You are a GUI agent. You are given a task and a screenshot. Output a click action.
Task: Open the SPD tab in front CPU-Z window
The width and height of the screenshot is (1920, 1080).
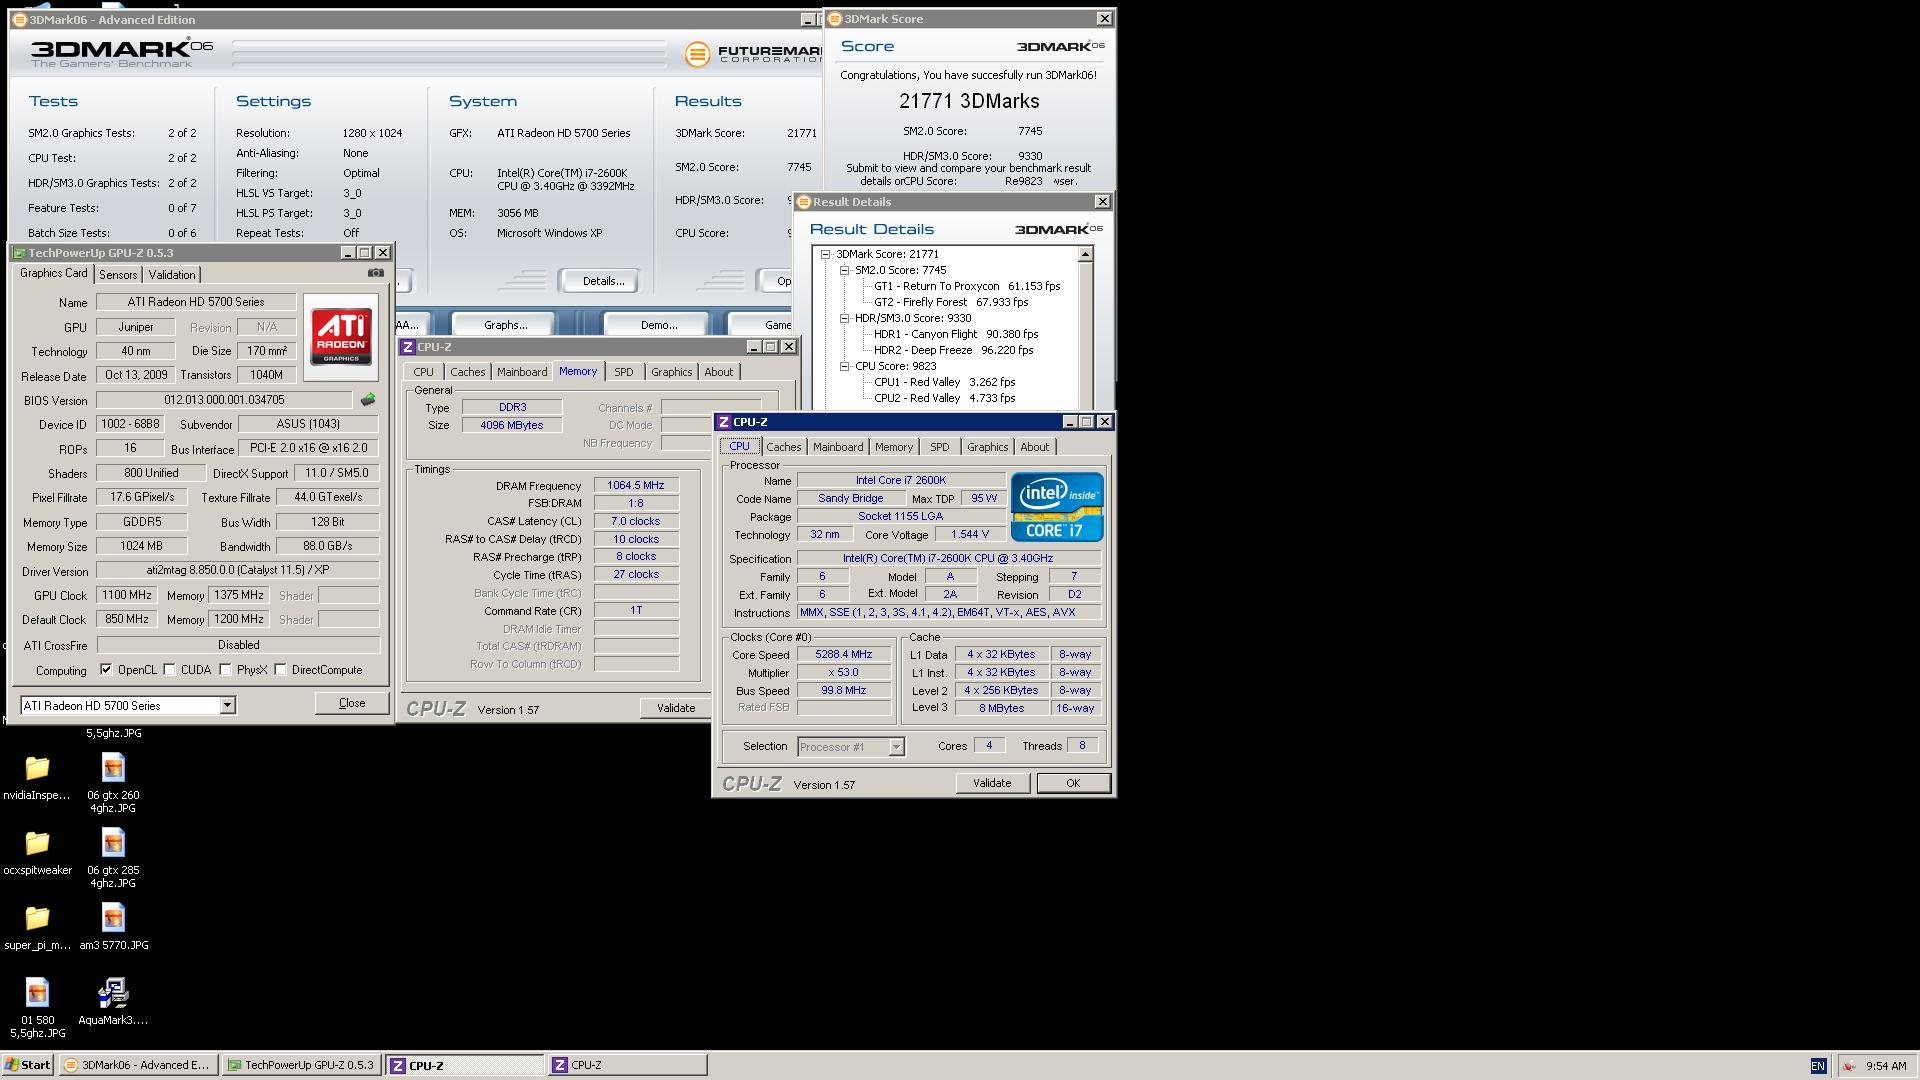940,447
